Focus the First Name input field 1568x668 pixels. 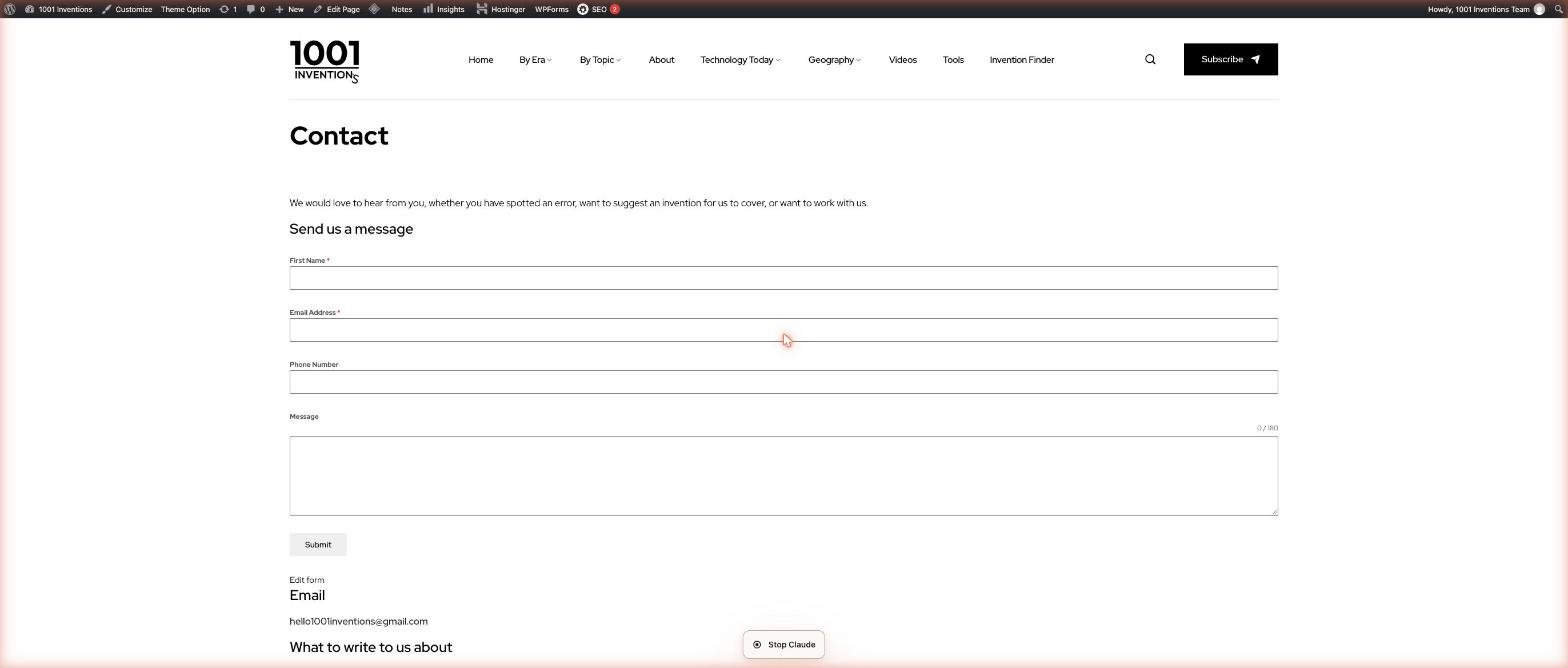click(x=784, y=278)
